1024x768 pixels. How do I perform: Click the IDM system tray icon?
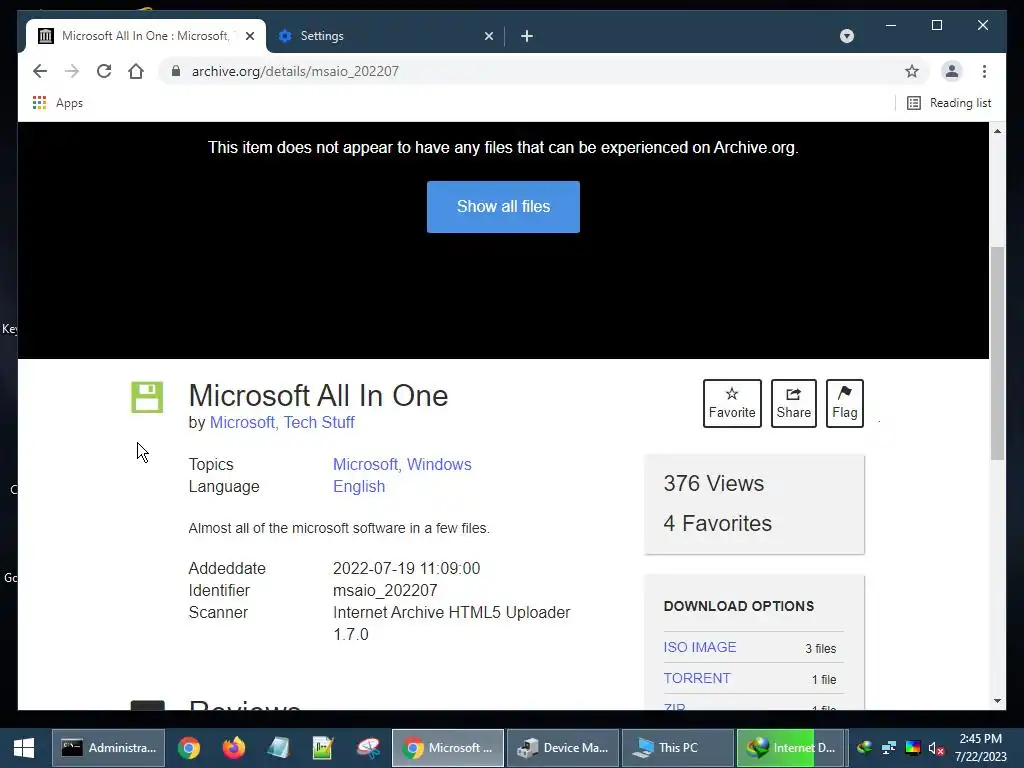(x=865, y=748)
